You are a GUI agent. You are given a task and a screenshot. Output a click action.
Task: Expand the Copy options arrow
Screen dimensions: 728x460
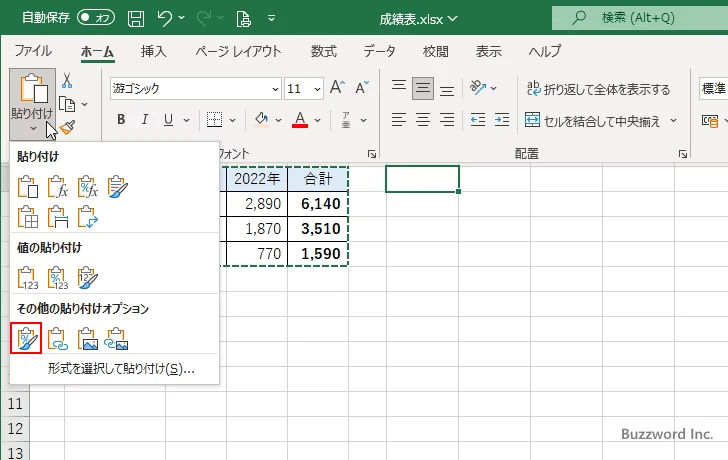[x=84, y=104]
